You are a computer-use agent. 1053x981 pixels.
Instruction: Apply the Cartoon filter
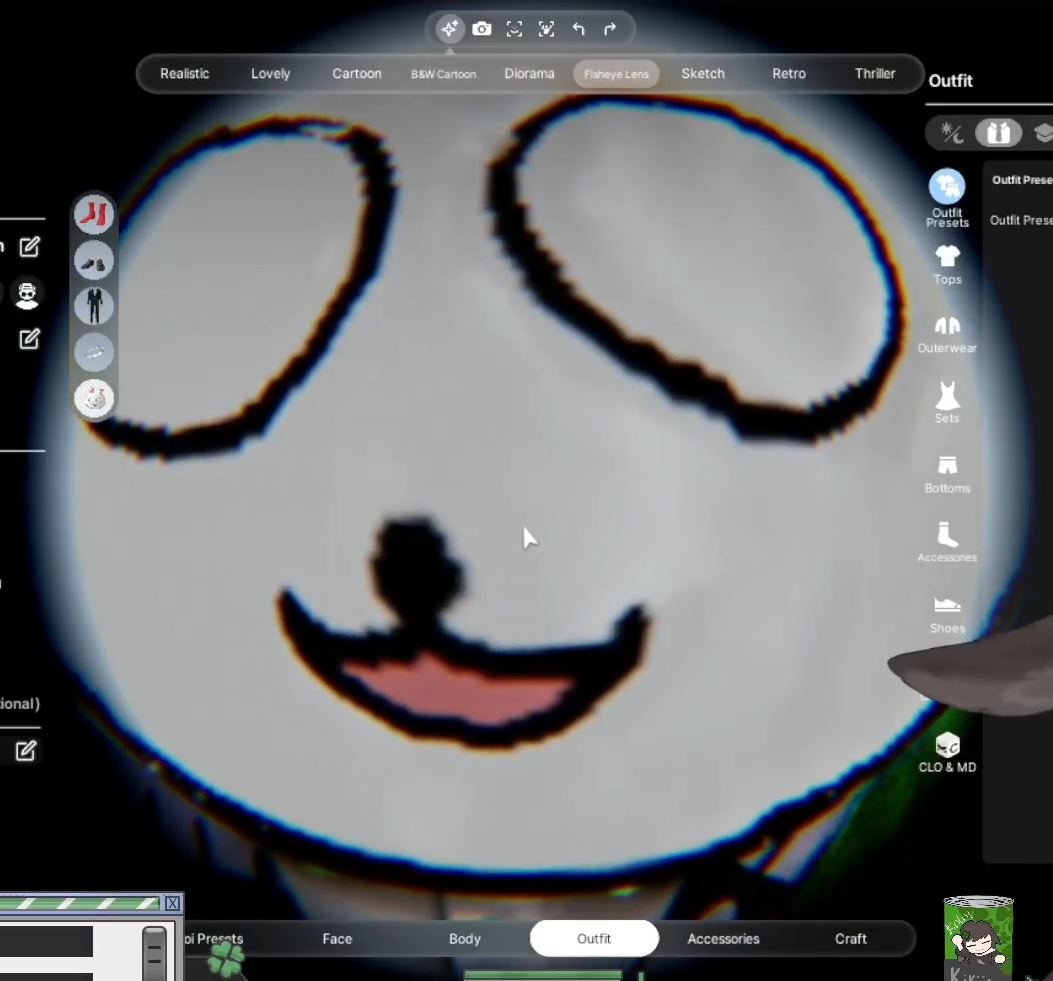(357, 74)
